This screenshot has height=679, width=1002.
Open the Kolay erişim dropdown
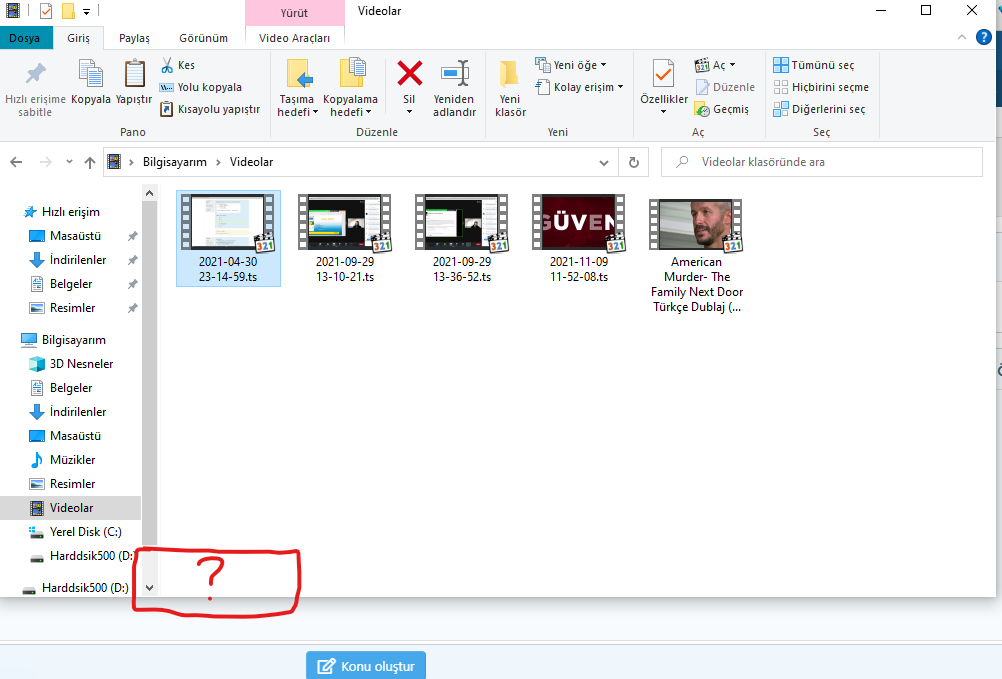tap(579, 88)
